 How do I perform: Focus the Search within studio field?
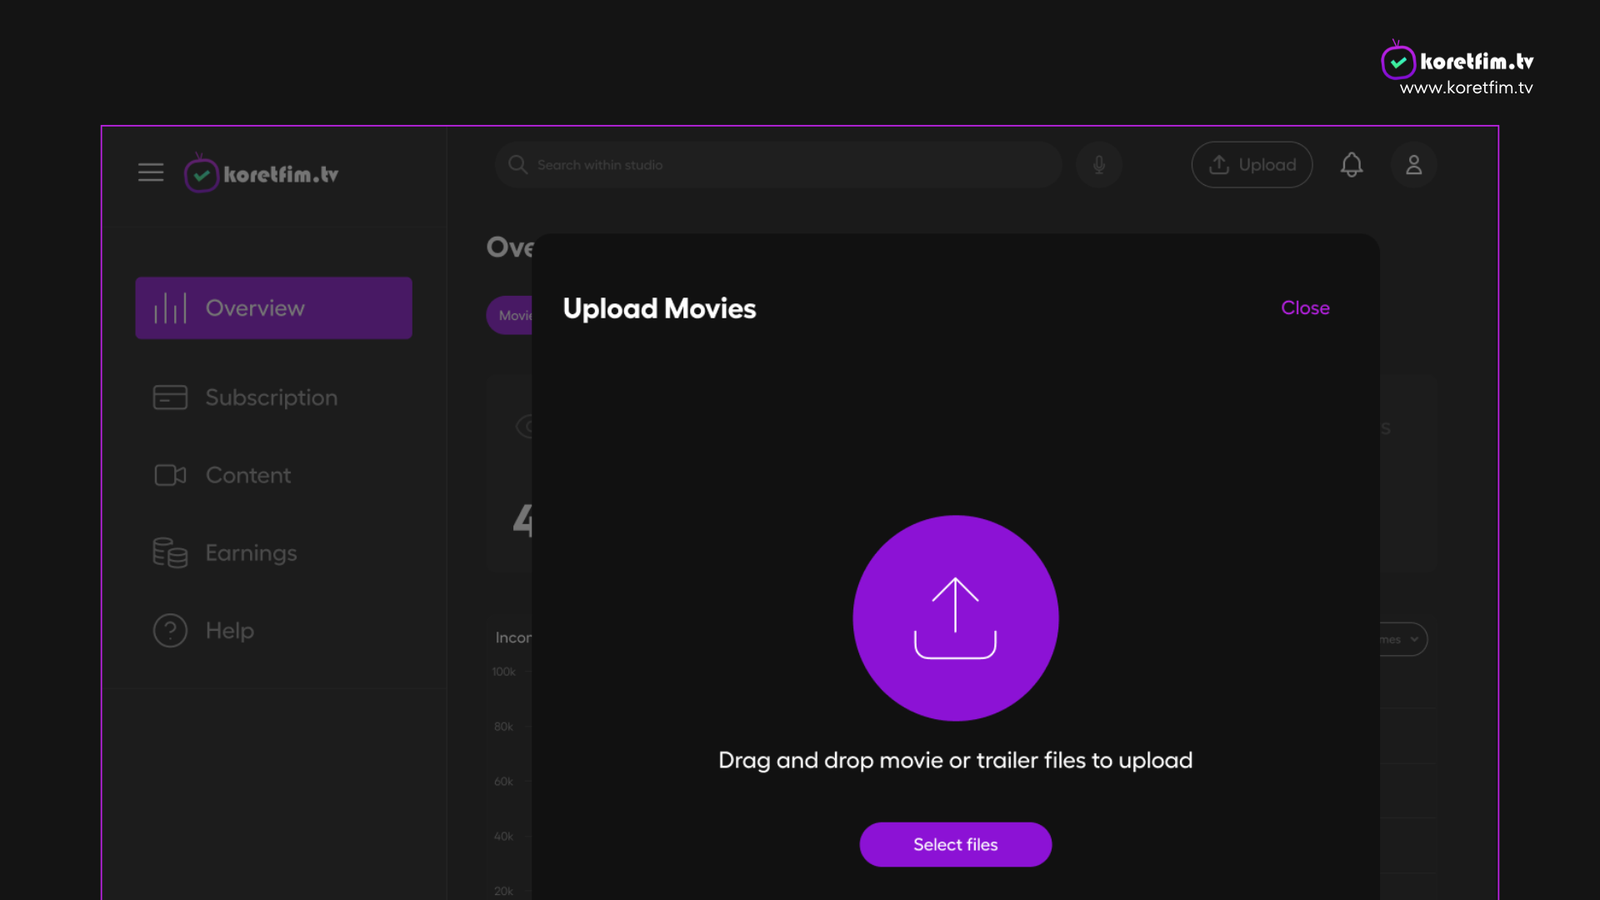778,165
